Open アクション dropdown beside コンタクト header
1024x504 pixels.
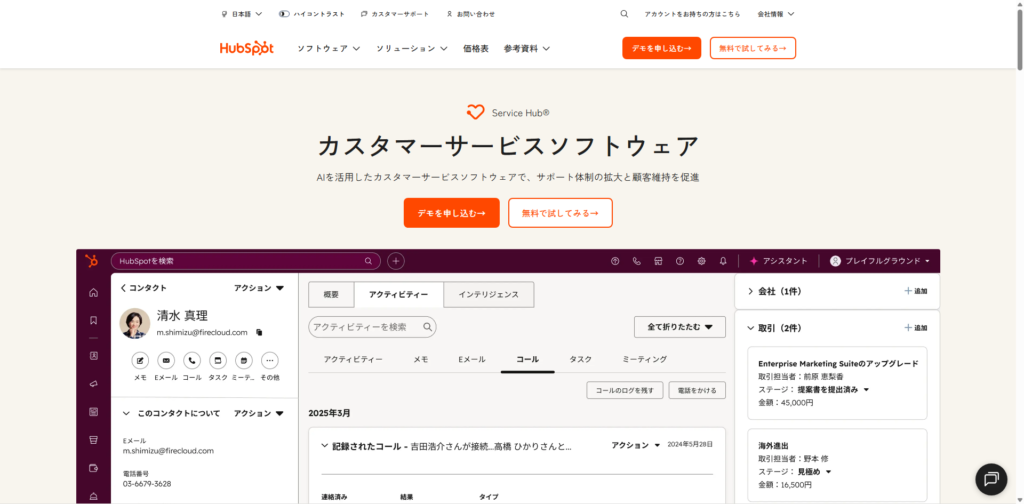259,288
